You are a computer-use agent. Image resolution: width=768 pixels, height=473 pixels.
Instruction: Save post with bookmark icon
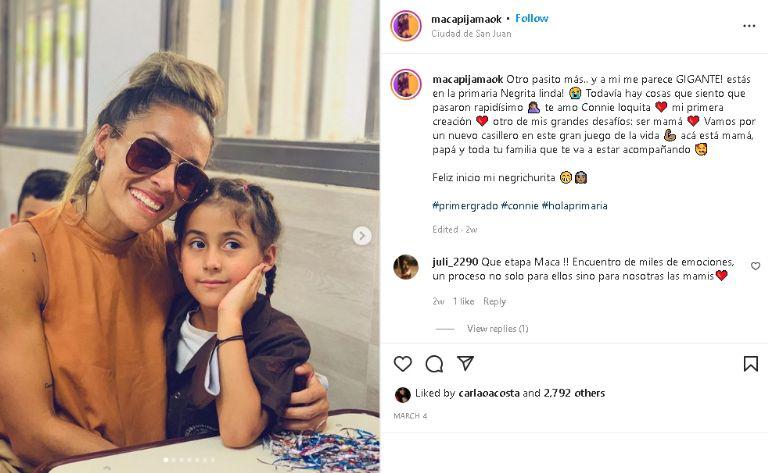tap(750, 364)
